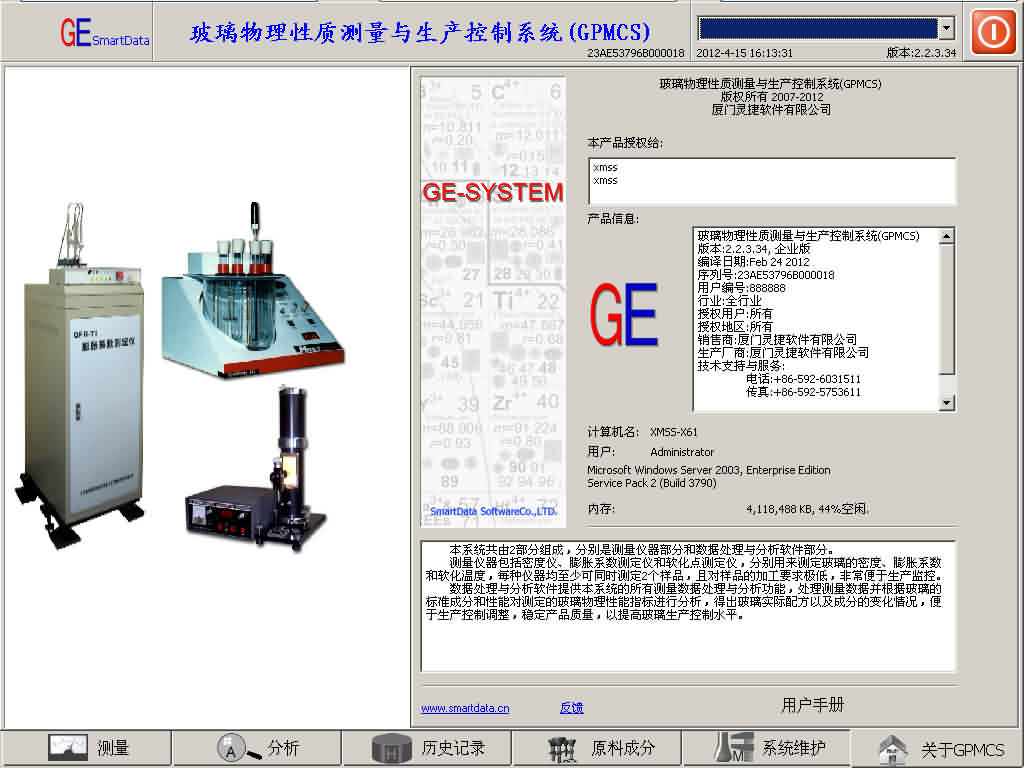Click the red power exit icon
The height and width of the screenshot is (768, 1024).
993,31
